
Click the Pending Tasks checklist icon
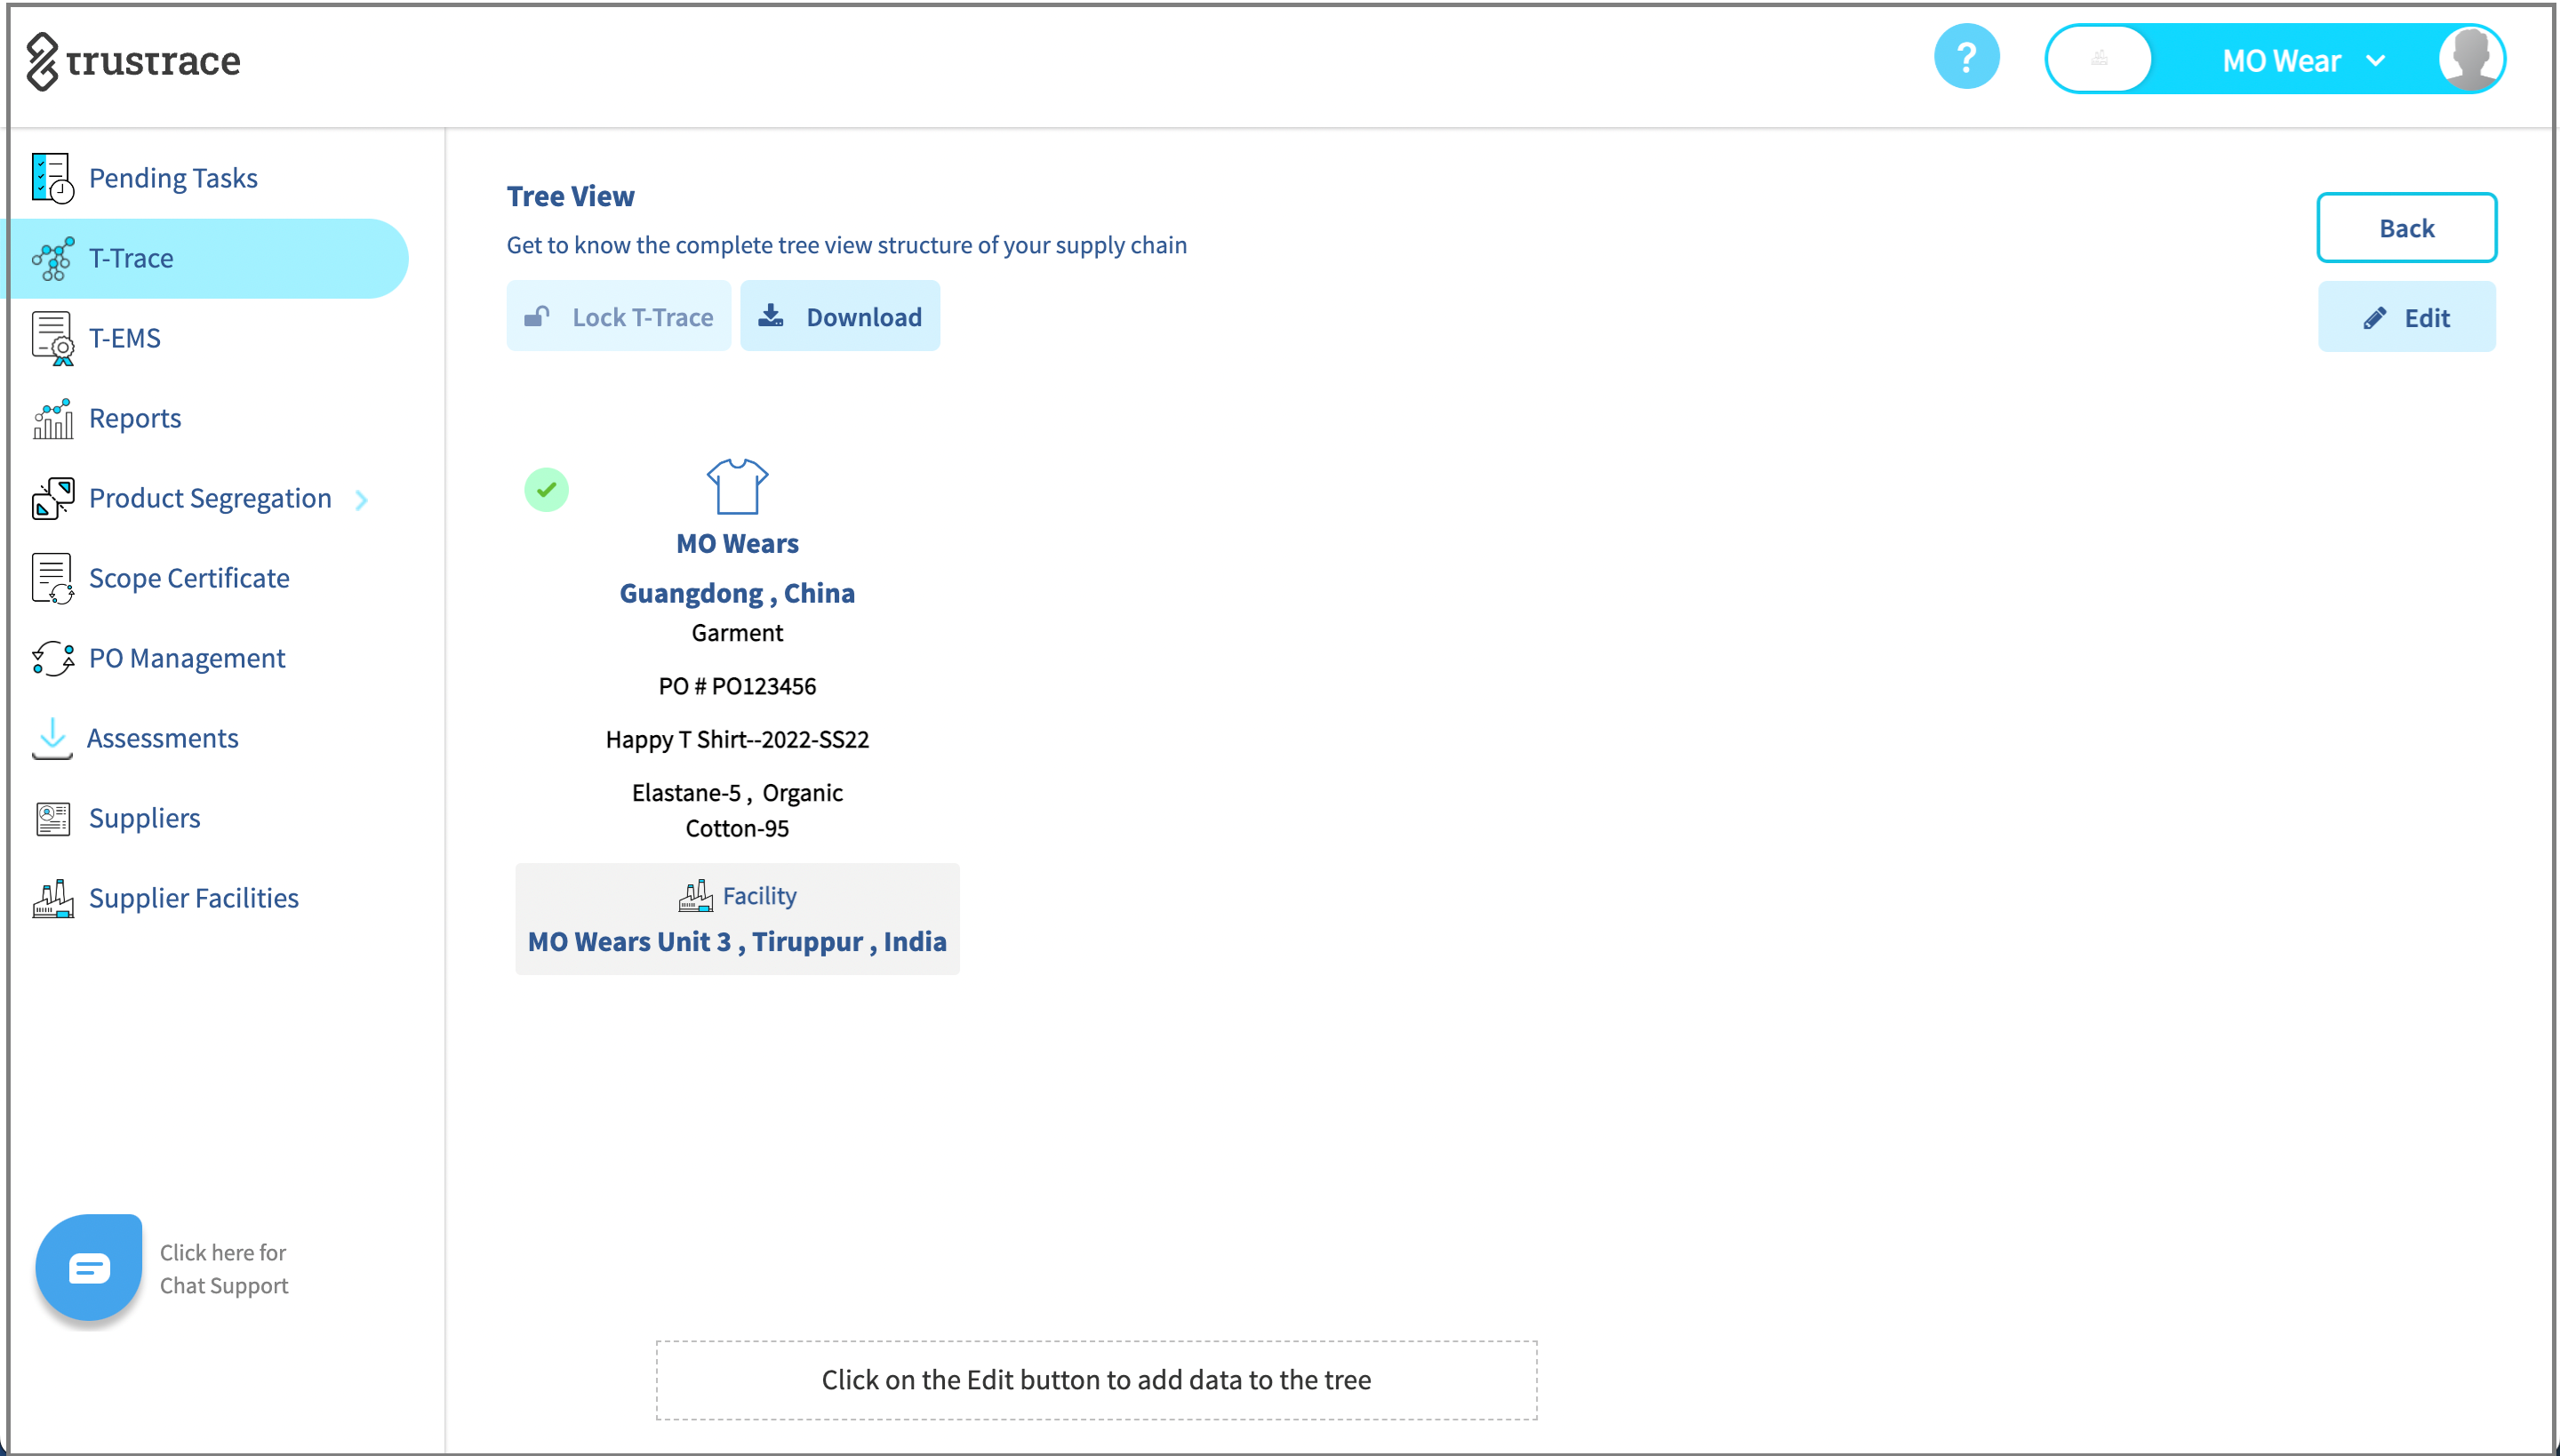click(x=52, y=178)
